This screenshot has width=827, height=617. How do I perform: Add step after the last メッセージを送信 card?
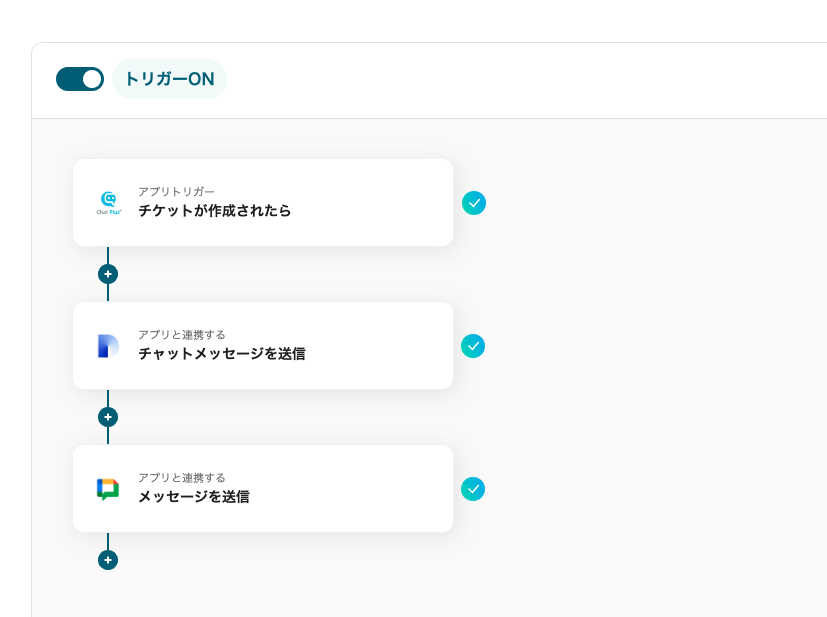pyautogui.click(x=108, y=560)
